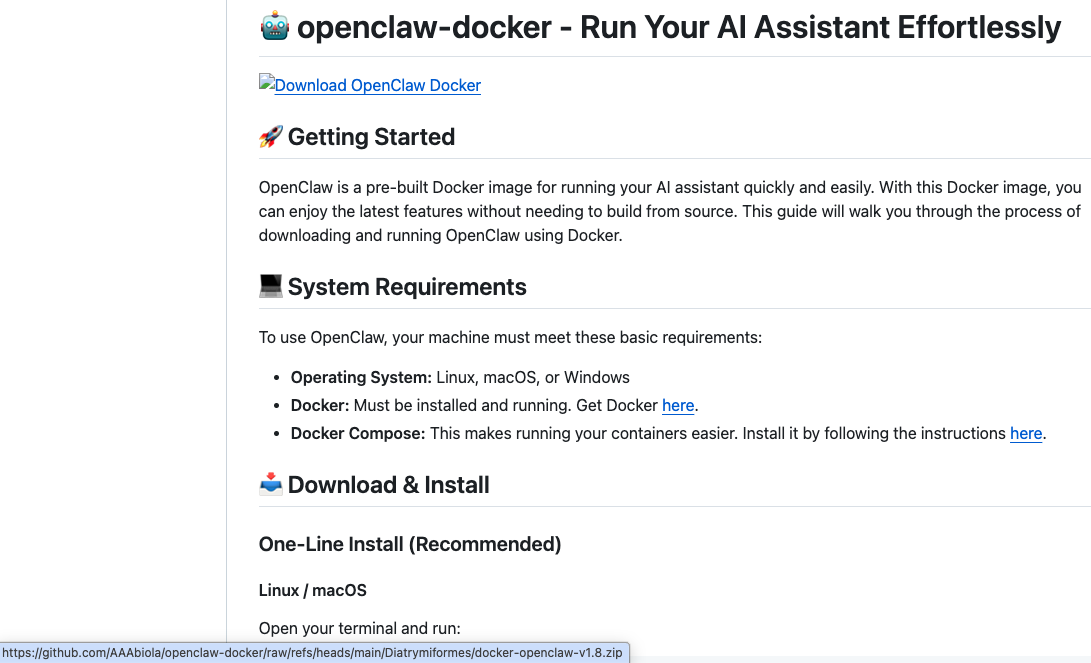Viewport: 1091px width, 663px height.
Task: Click the laptop emoji beside System Requirements
Action: (271, 286)
